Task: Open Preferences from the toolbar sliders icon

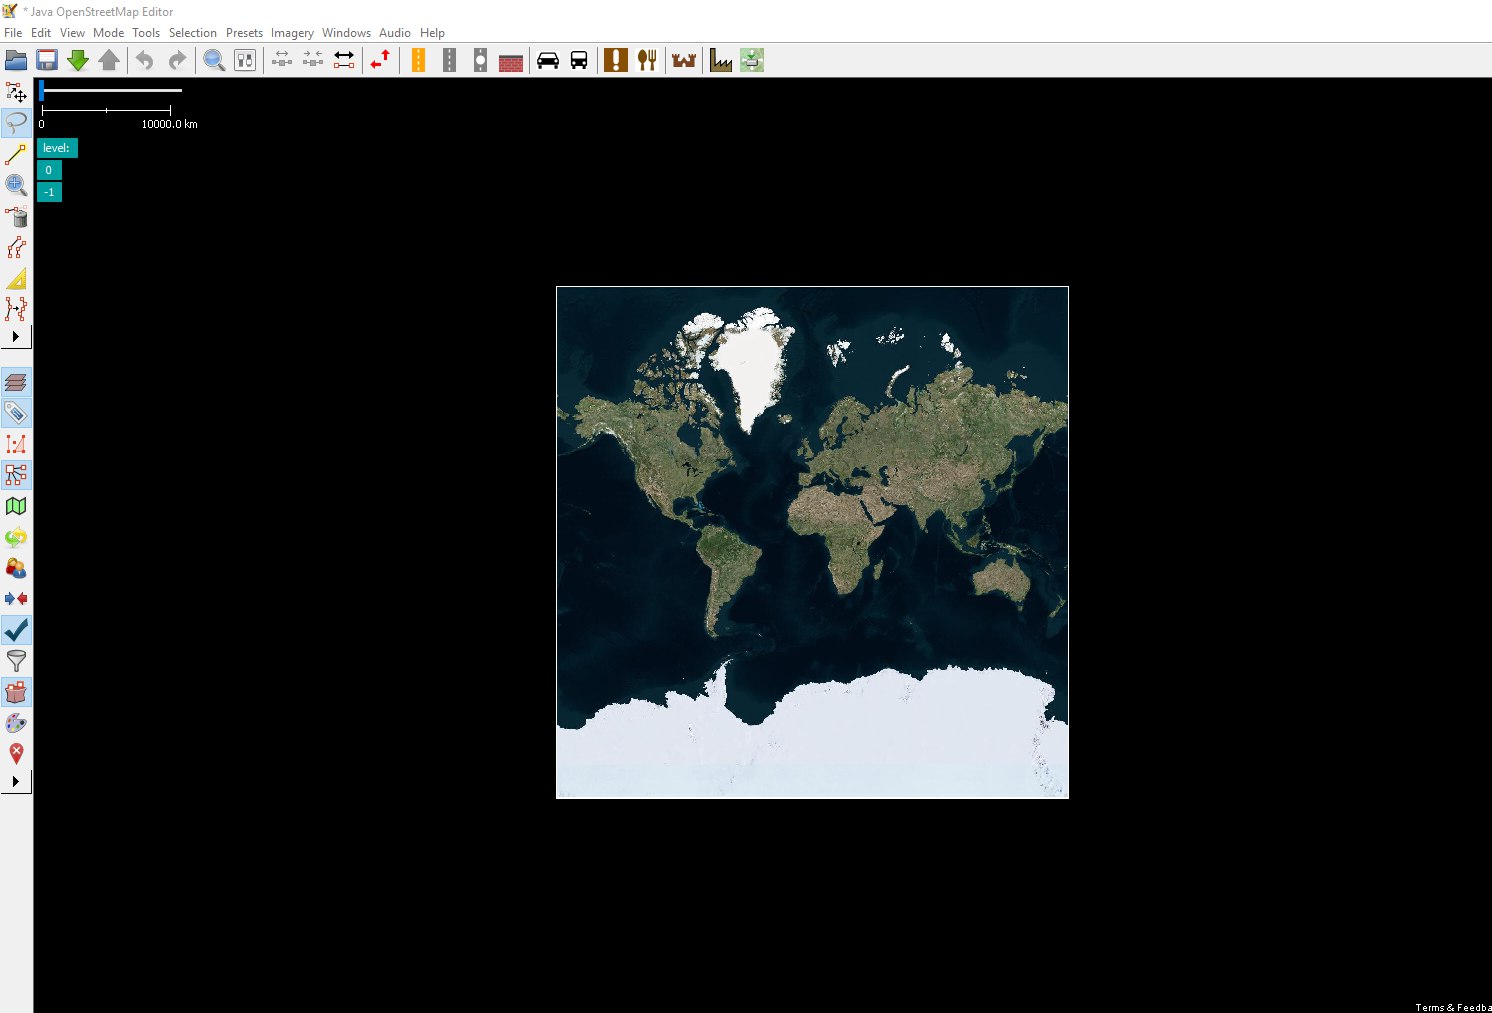Action: [245, 61]
